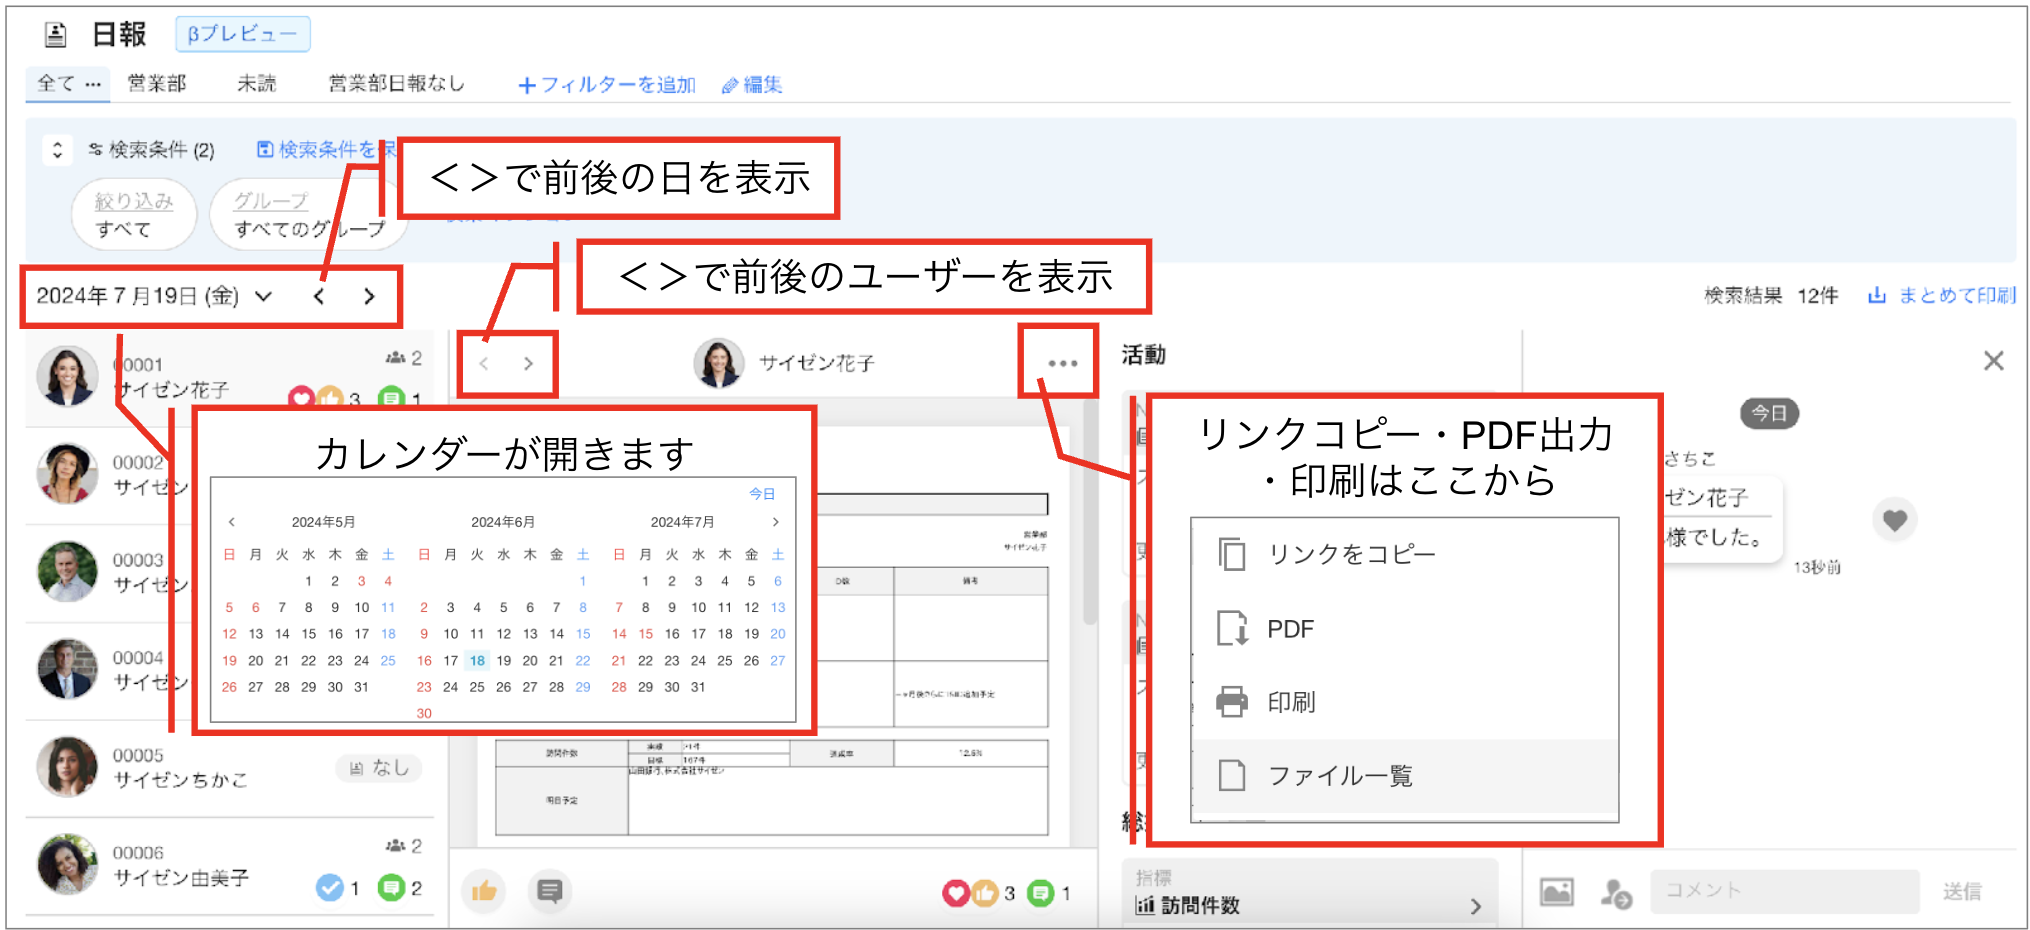2030x930 pixels.
Task: Switch to the 未読 tab
Action: pos(256,83)
